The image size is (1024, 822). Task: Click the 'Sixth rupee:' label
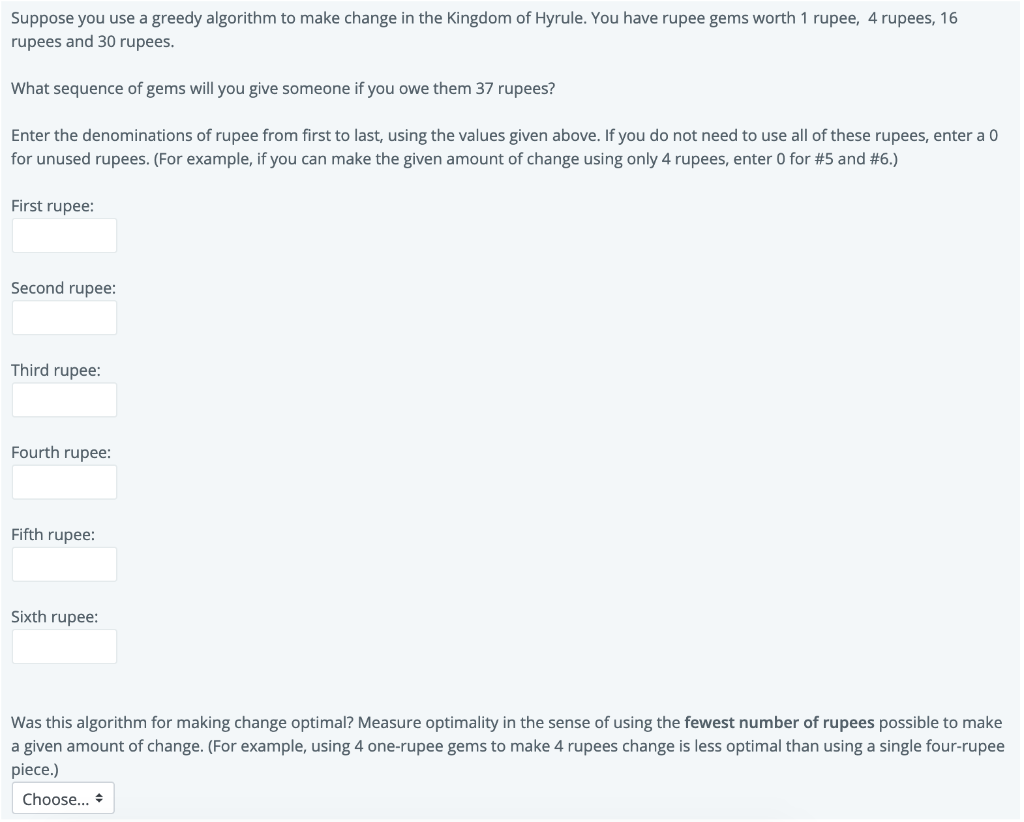point(53,616)
